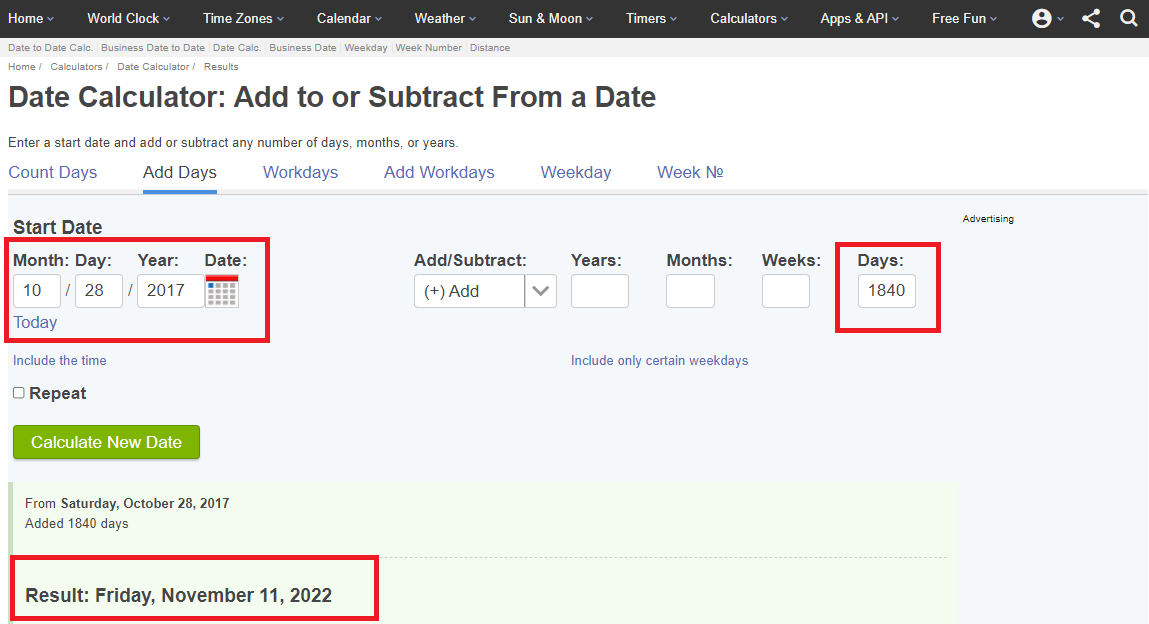The width and height of the screenshot is (1149, 624).
Task: Select the Result: Friday, November 11, 2022 text
Action: (179, 595)
